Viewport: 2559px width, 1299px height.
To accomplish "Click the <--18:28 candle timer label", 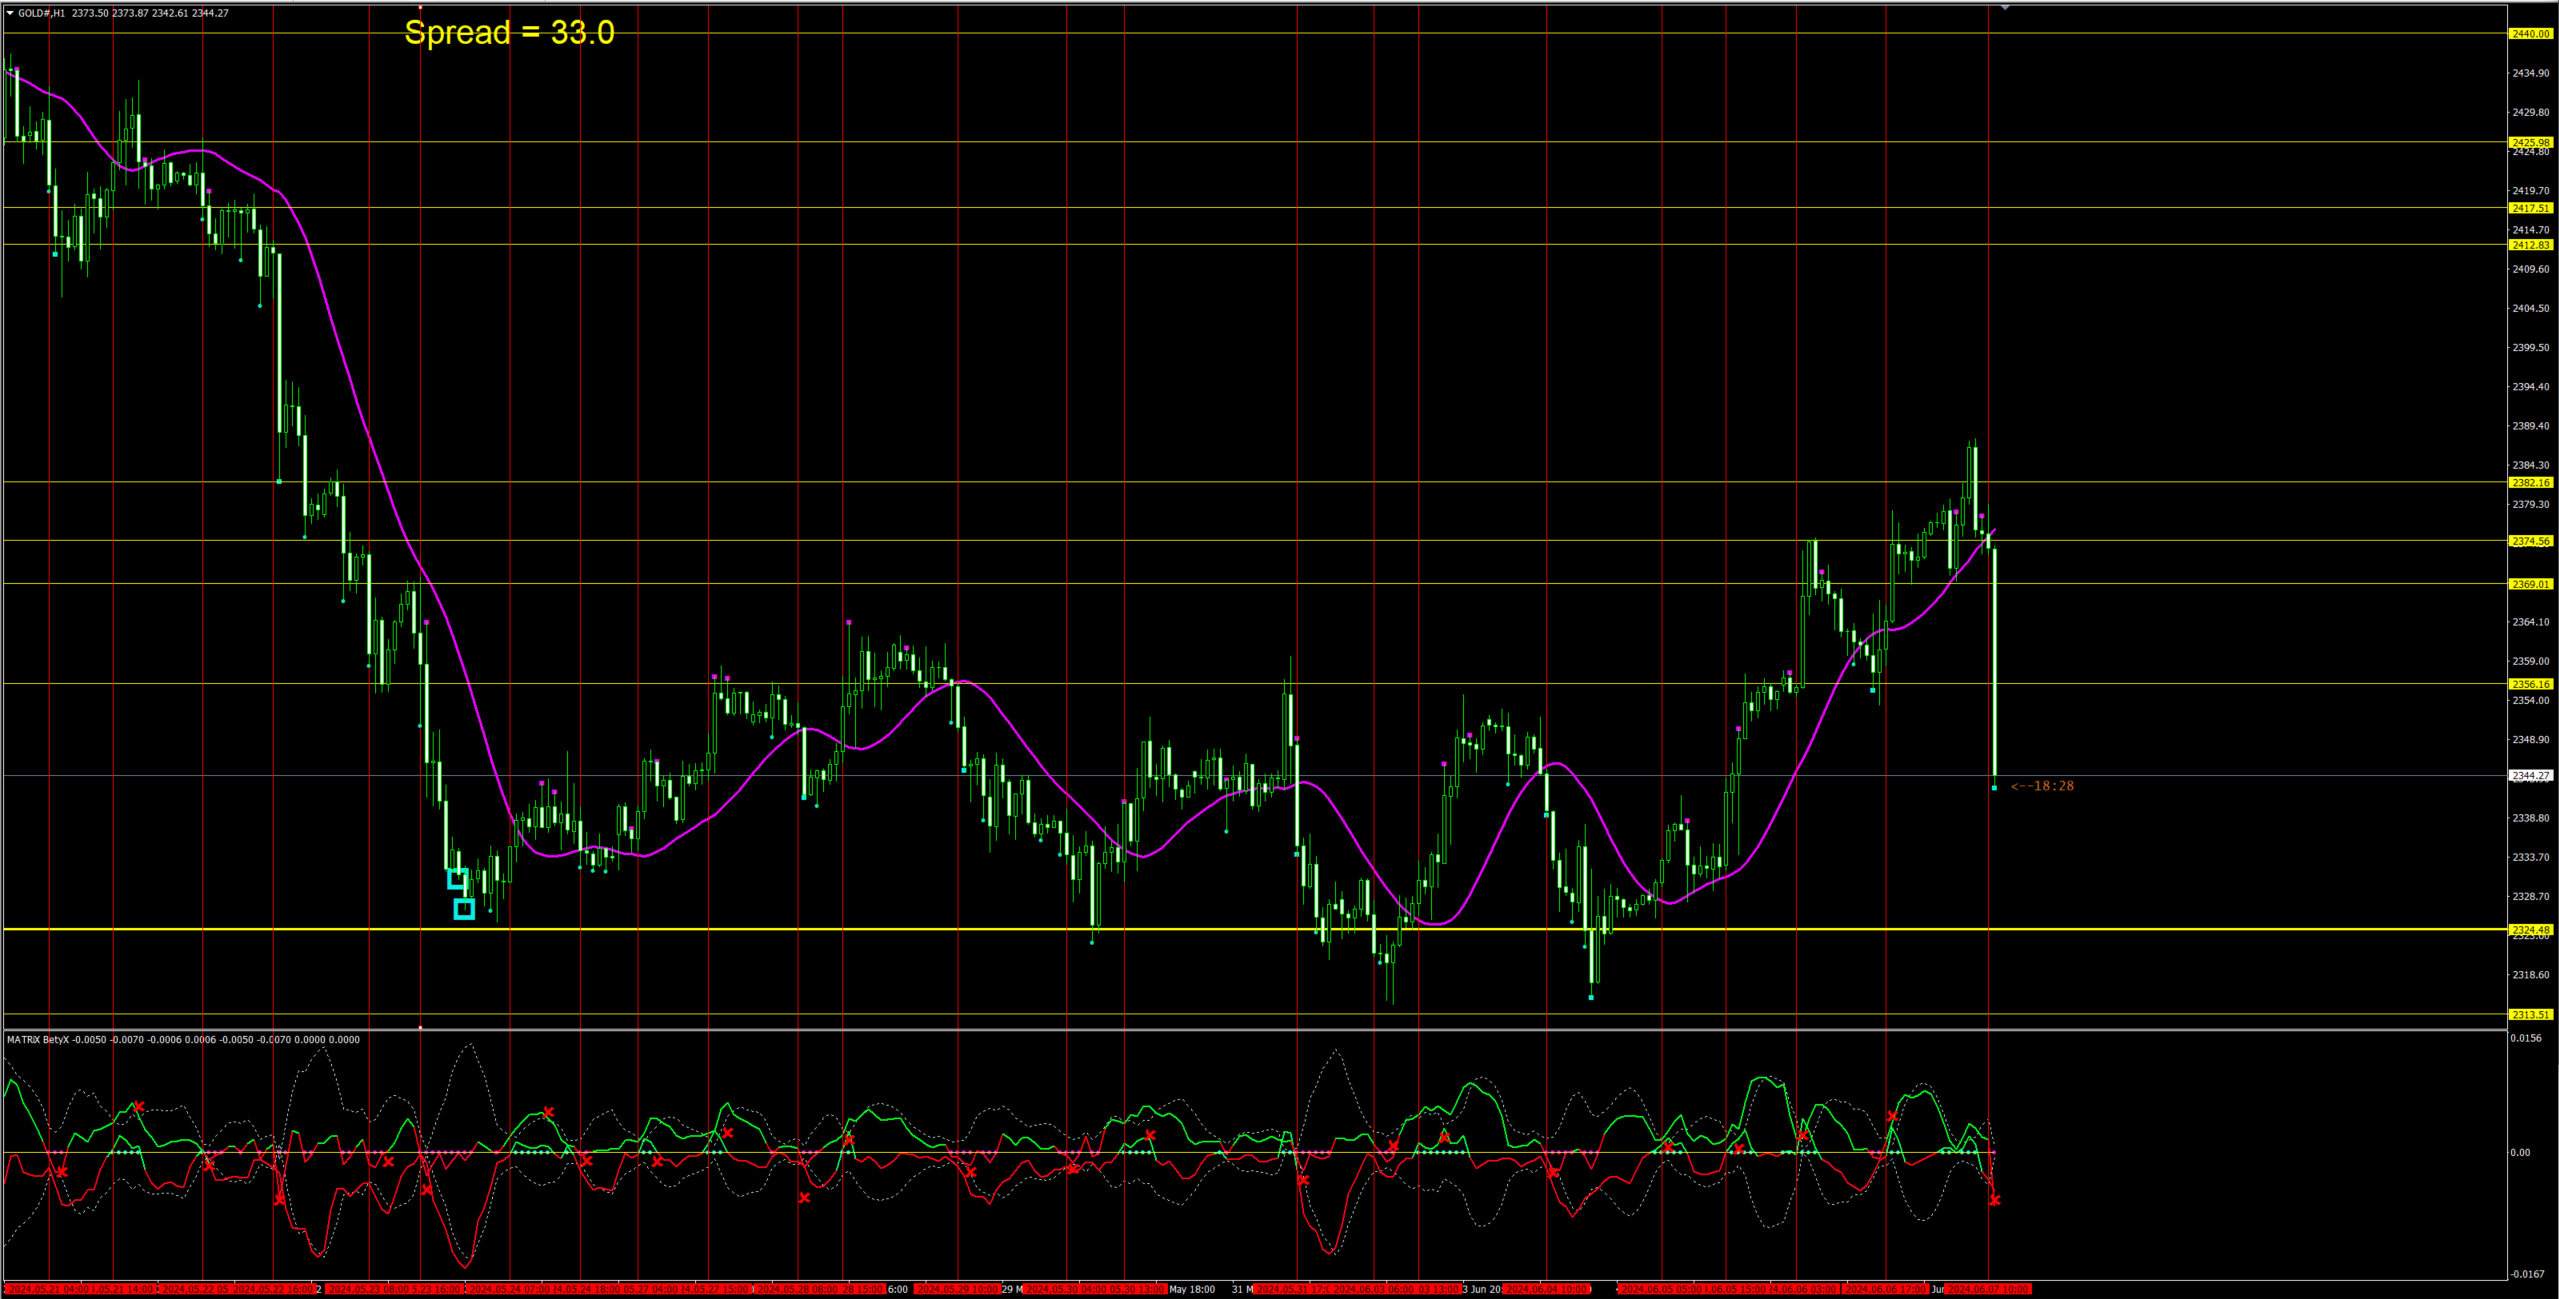I will tap(2042, 786).
